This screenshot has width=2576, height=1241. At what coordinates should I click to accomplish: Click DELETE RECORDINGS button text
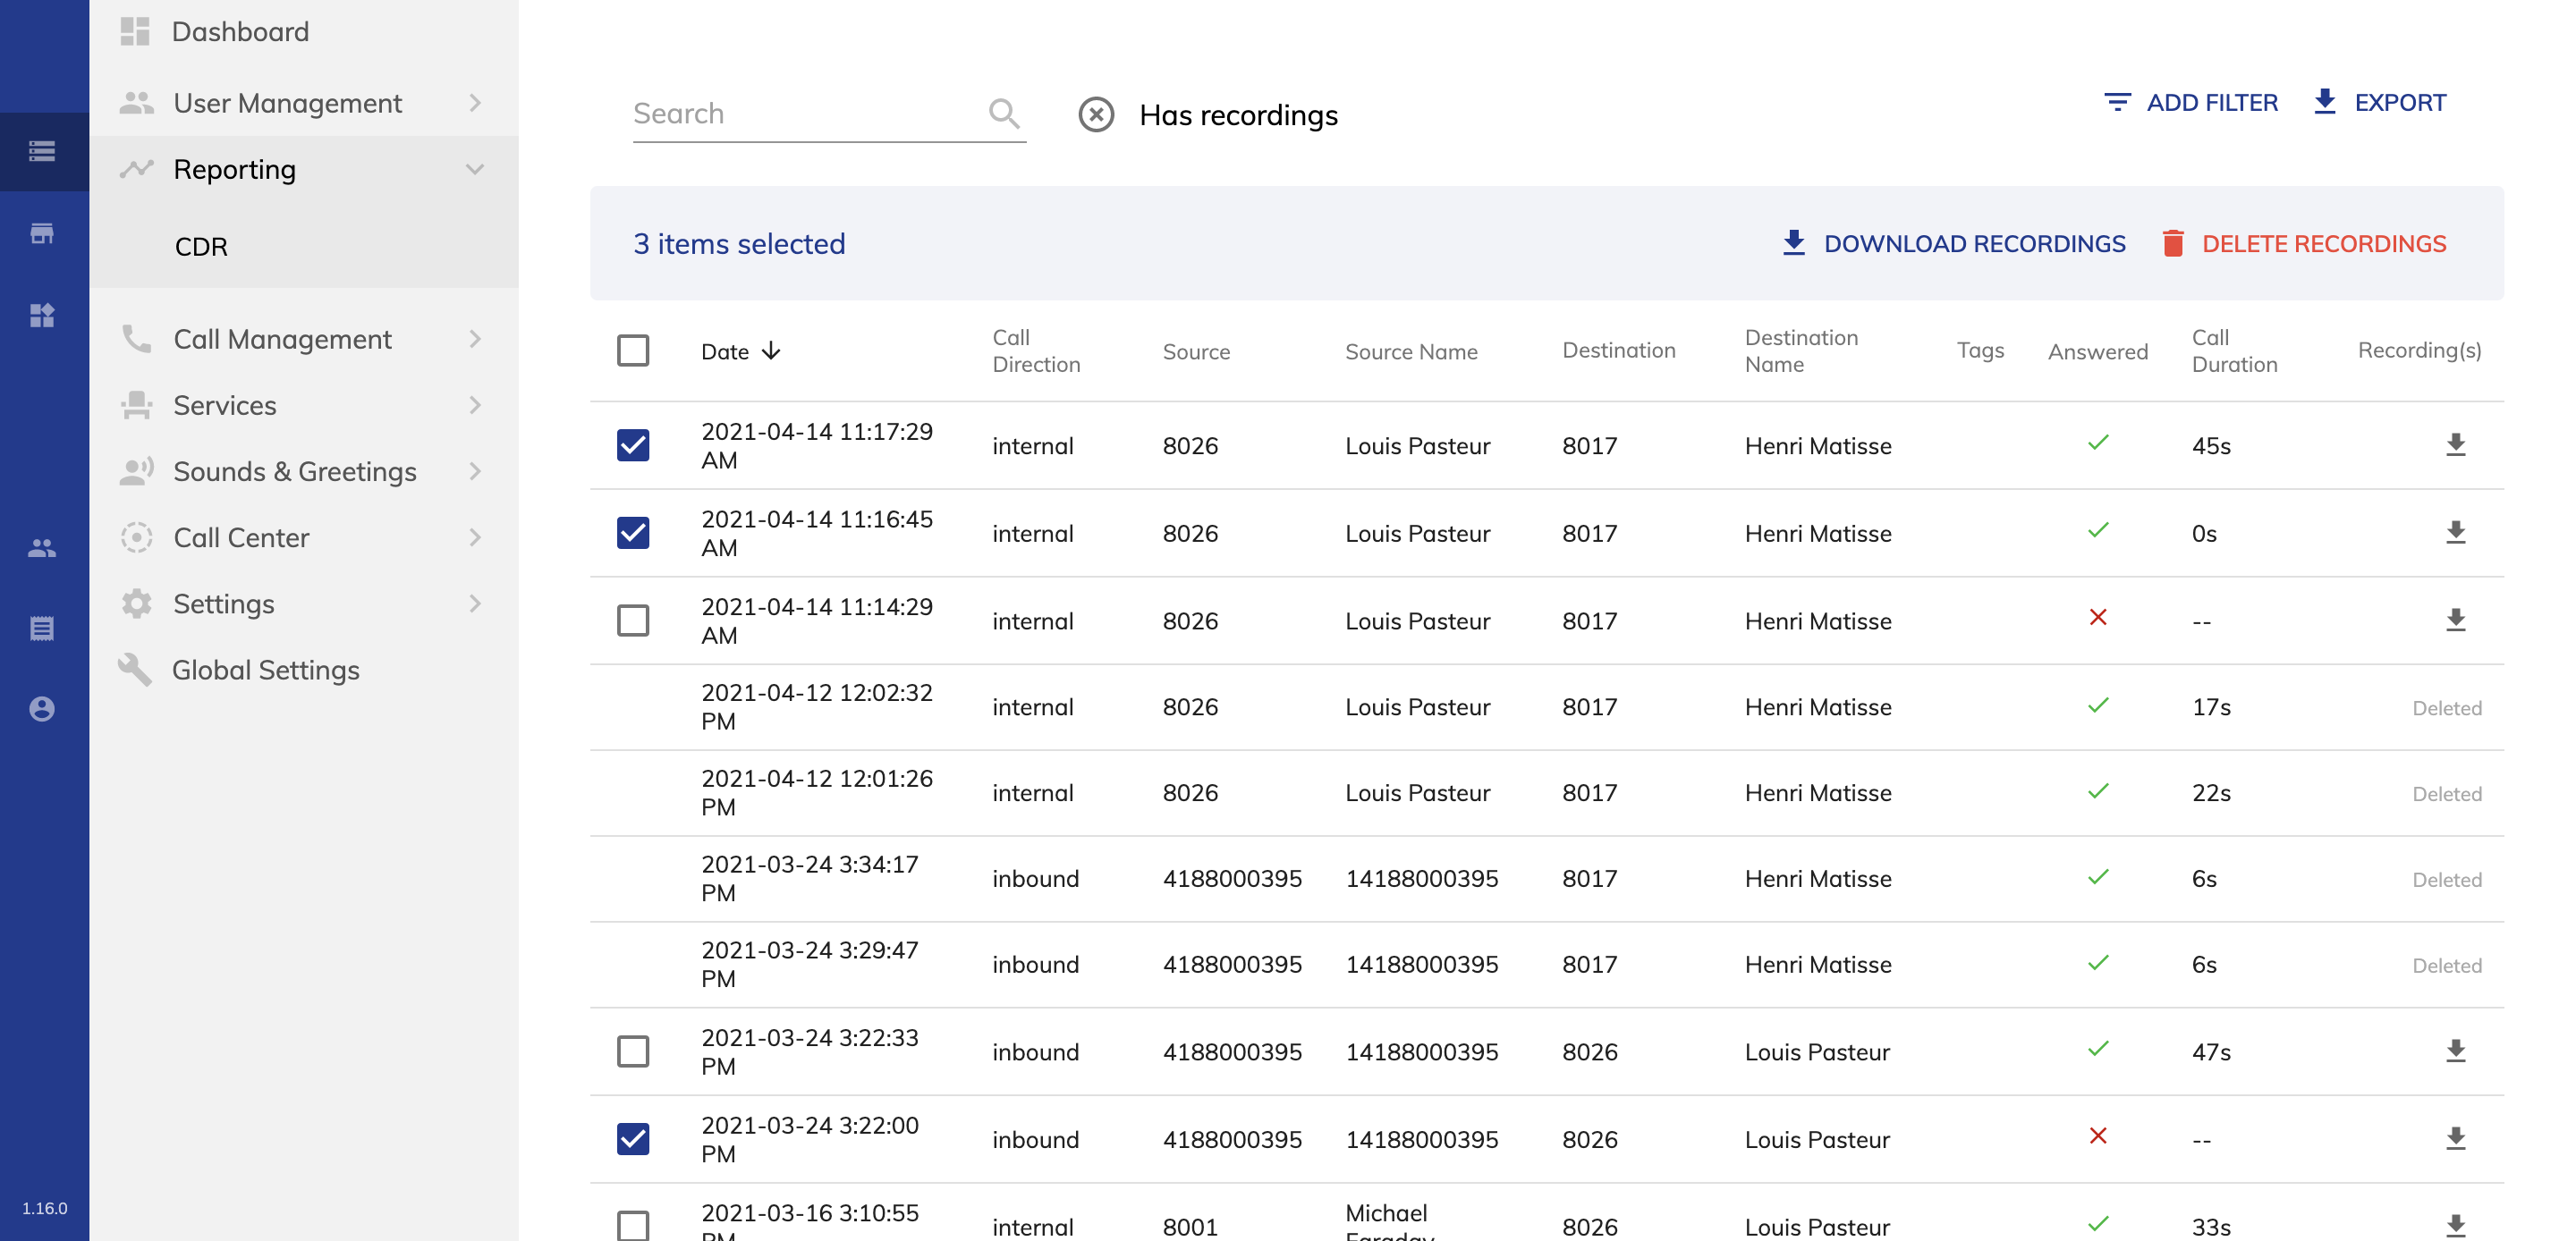coord(2324,243)
